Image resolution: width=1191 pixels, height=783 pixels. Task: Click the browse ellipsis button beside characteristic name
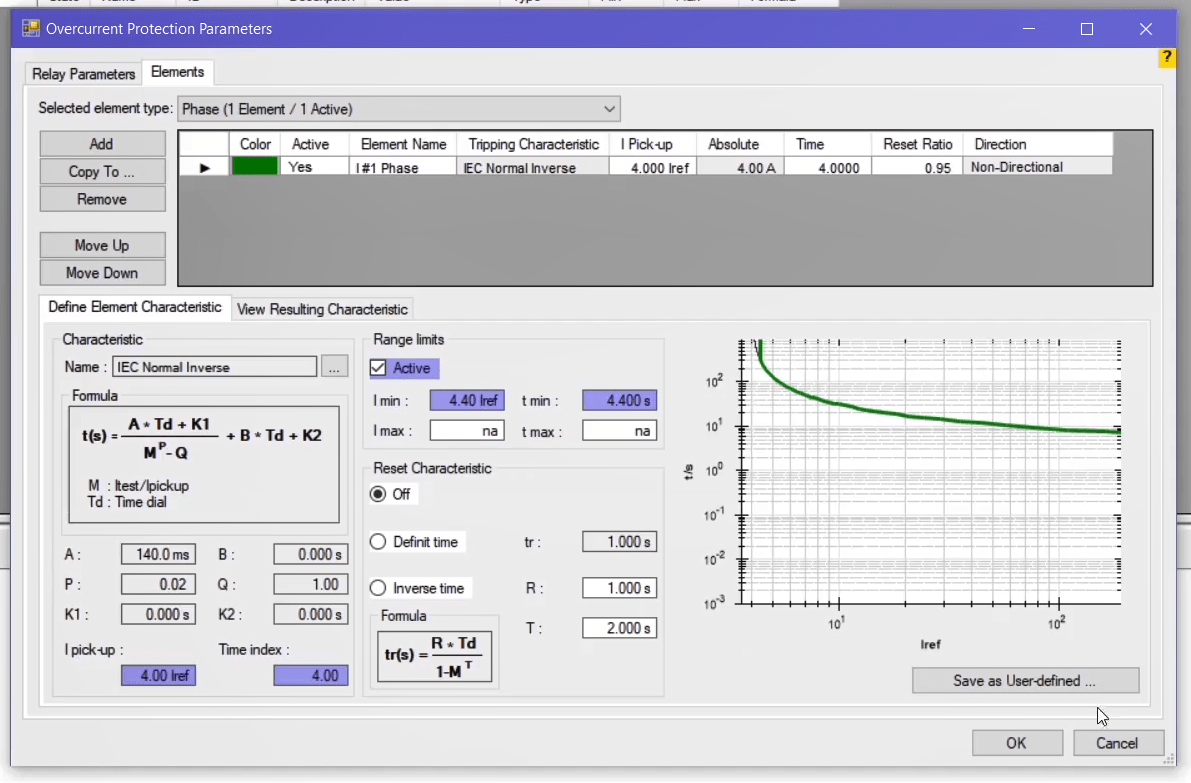coord(335,367)
